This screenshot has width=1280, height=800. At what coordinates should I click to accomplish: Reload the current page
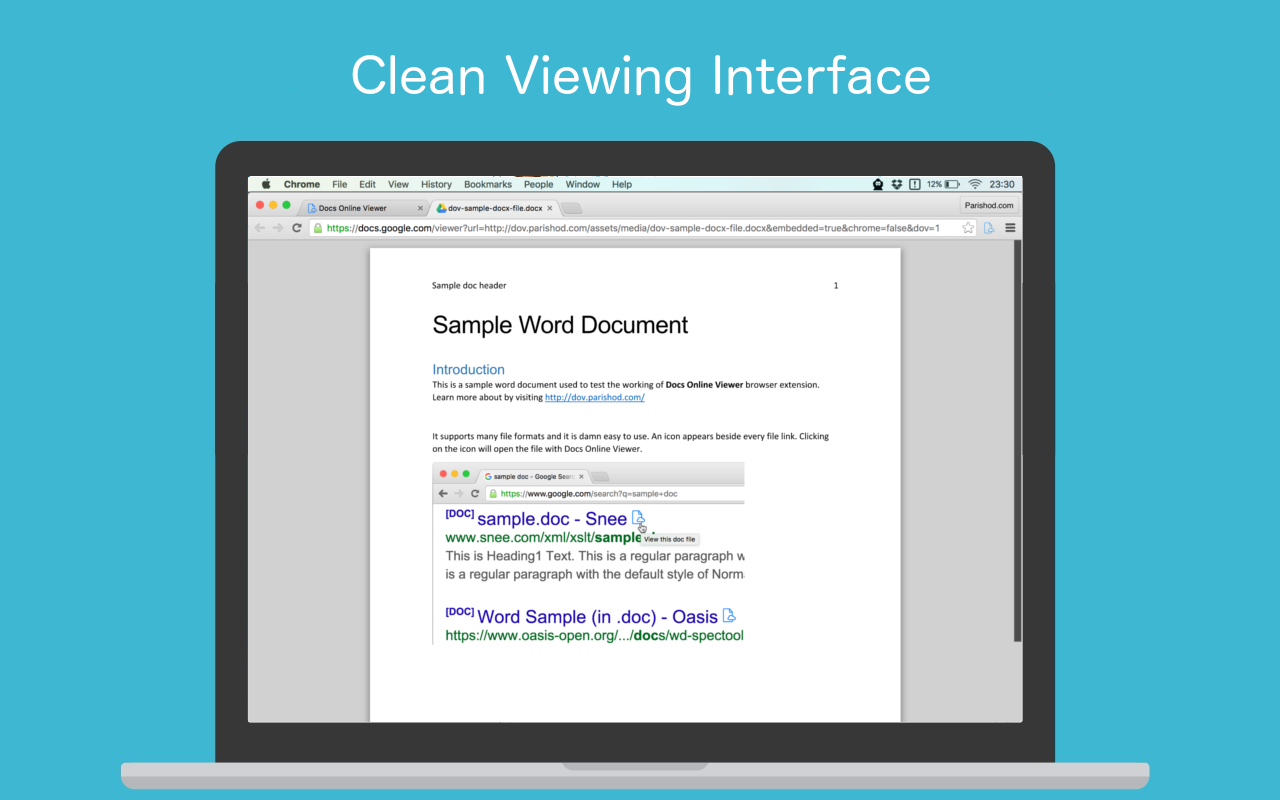point(296,228)
